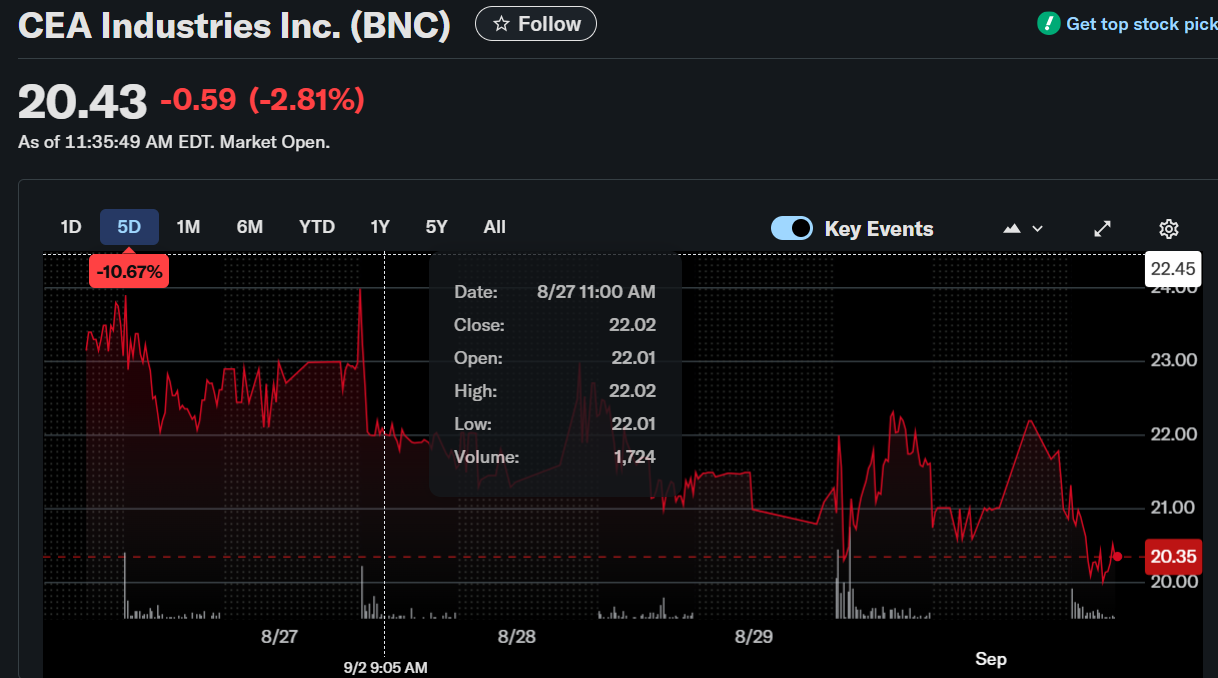The height and width of the screenshot is (678, 1218).
Task: Select the 5D chart range
Action: [x=129, y=227]
